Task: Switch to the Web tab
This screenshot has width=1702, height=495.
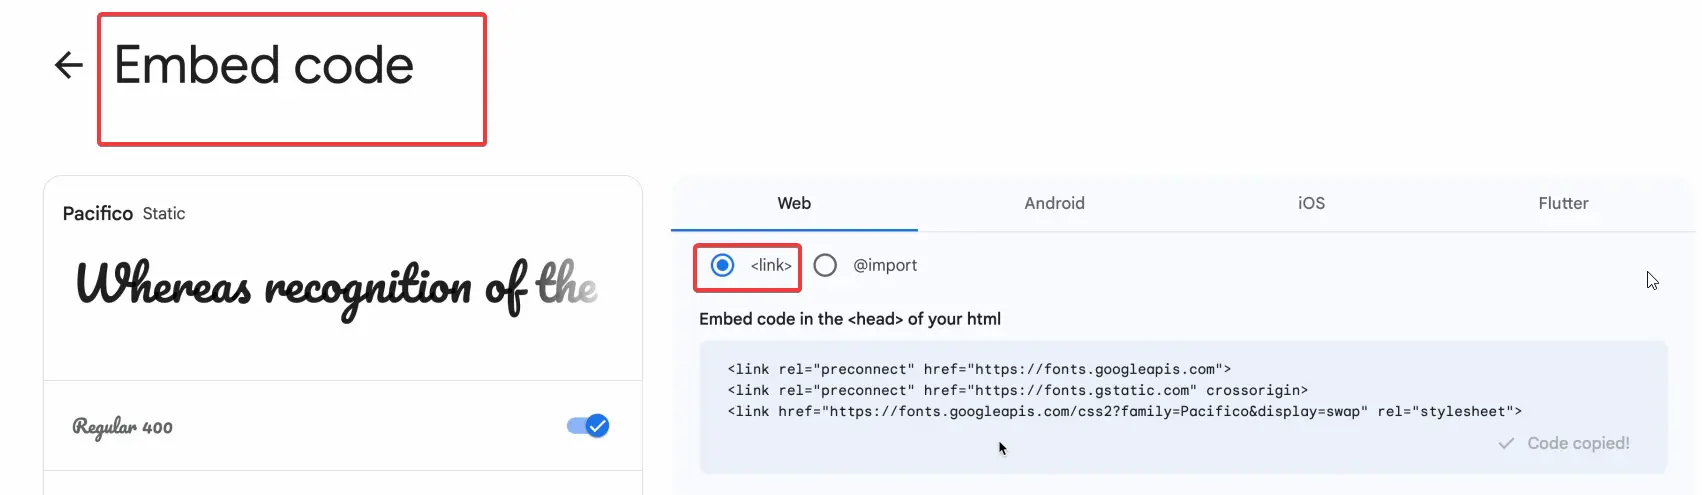Action: tap(794, 203)
